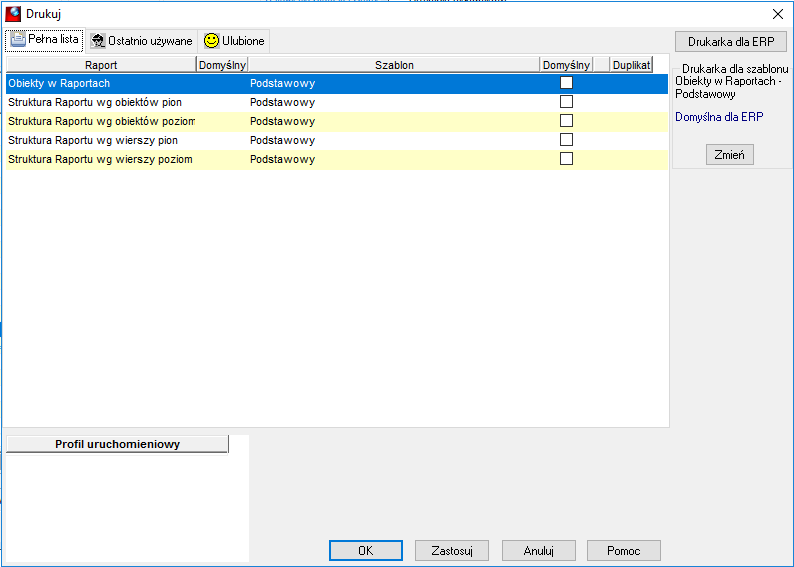The width and height of the screenshot is (794, 567).
Task: Click Domyślny header next to Raport column
Action: (222, 65)
